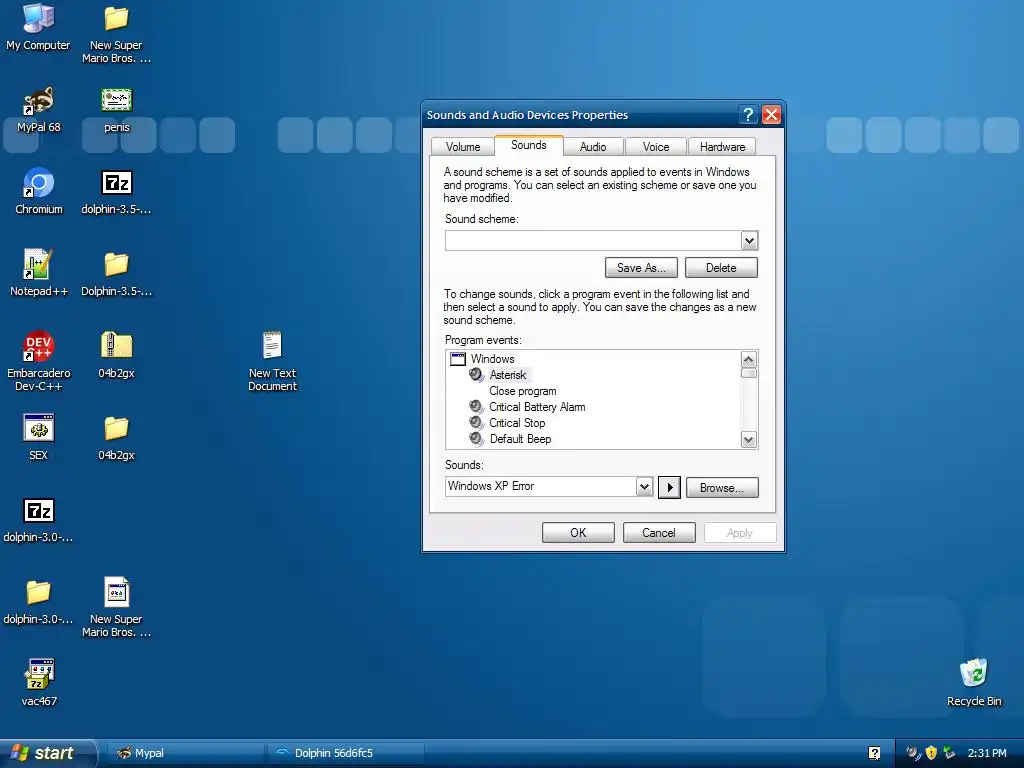Switch to the Voice tab
Image resolution: width=1024 pixels, height=768 pixels.
click(656, 147)
